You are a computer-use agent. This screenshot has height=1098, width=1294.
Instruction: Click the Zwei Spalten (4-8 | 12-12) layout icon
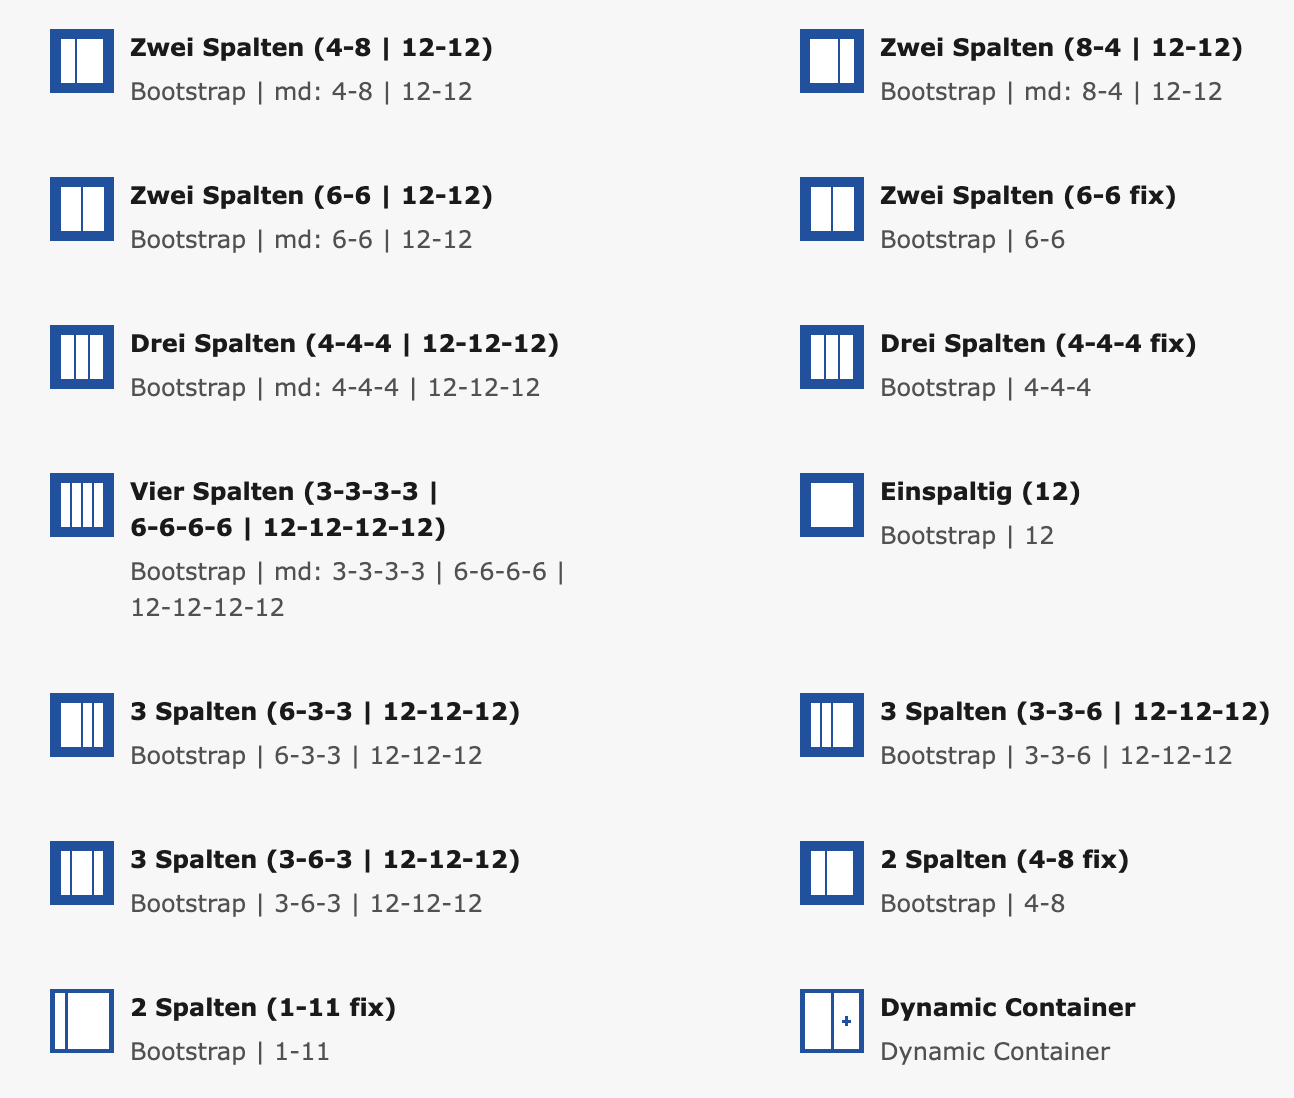(x=82, y=61)
